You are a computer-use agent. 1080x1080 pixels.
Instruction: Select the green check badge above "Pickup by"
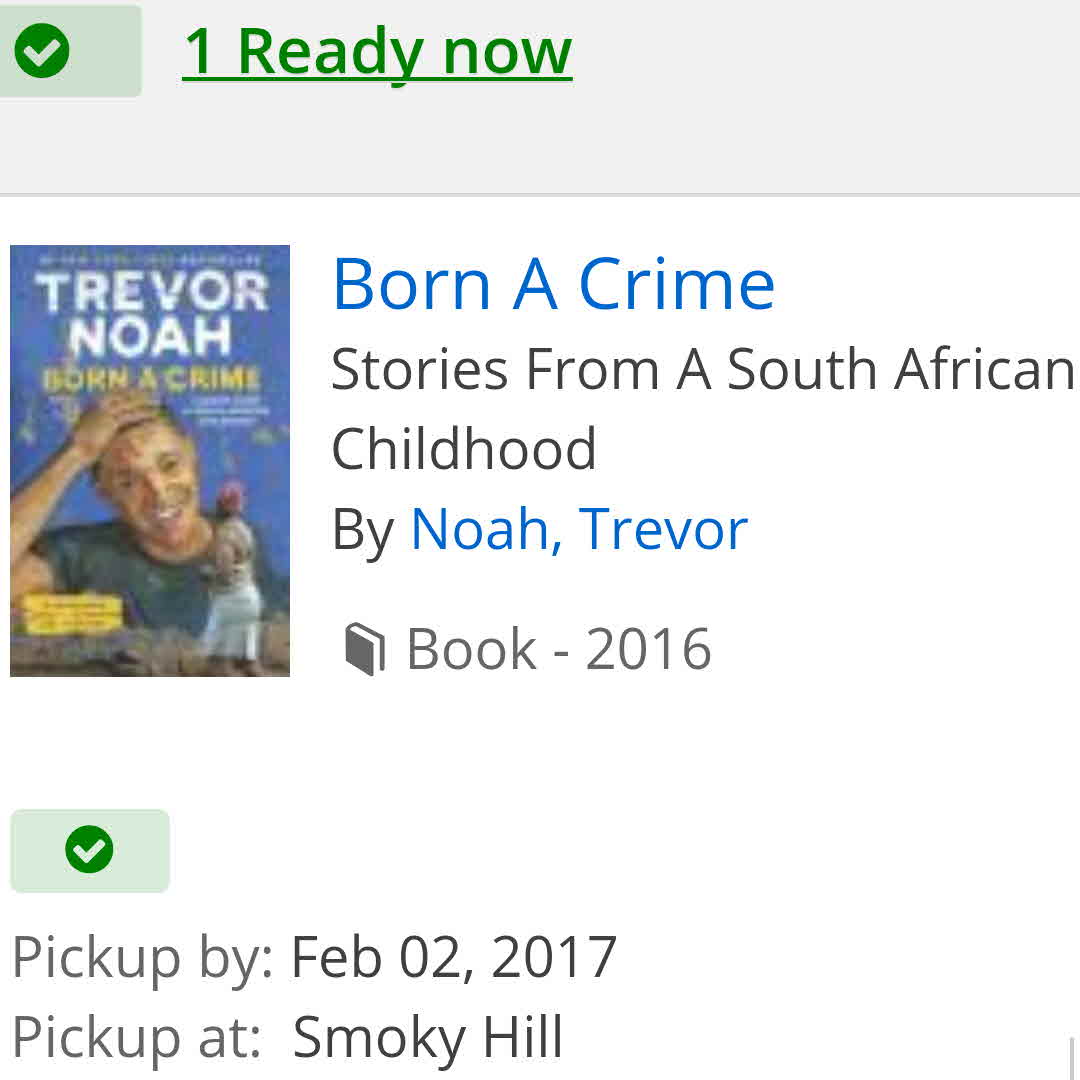coord(90,850)
